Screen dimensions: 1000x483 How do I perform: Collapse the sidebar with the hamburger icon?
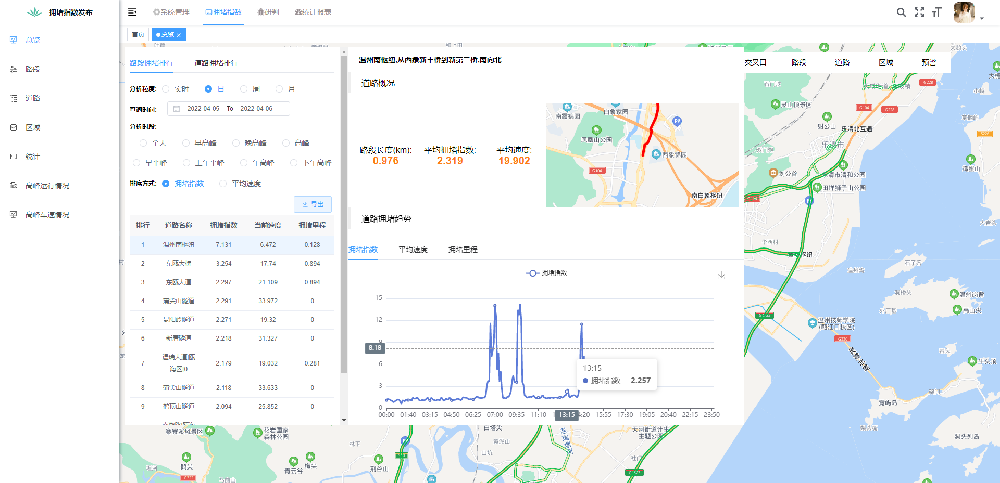click(x=133, y=12)
